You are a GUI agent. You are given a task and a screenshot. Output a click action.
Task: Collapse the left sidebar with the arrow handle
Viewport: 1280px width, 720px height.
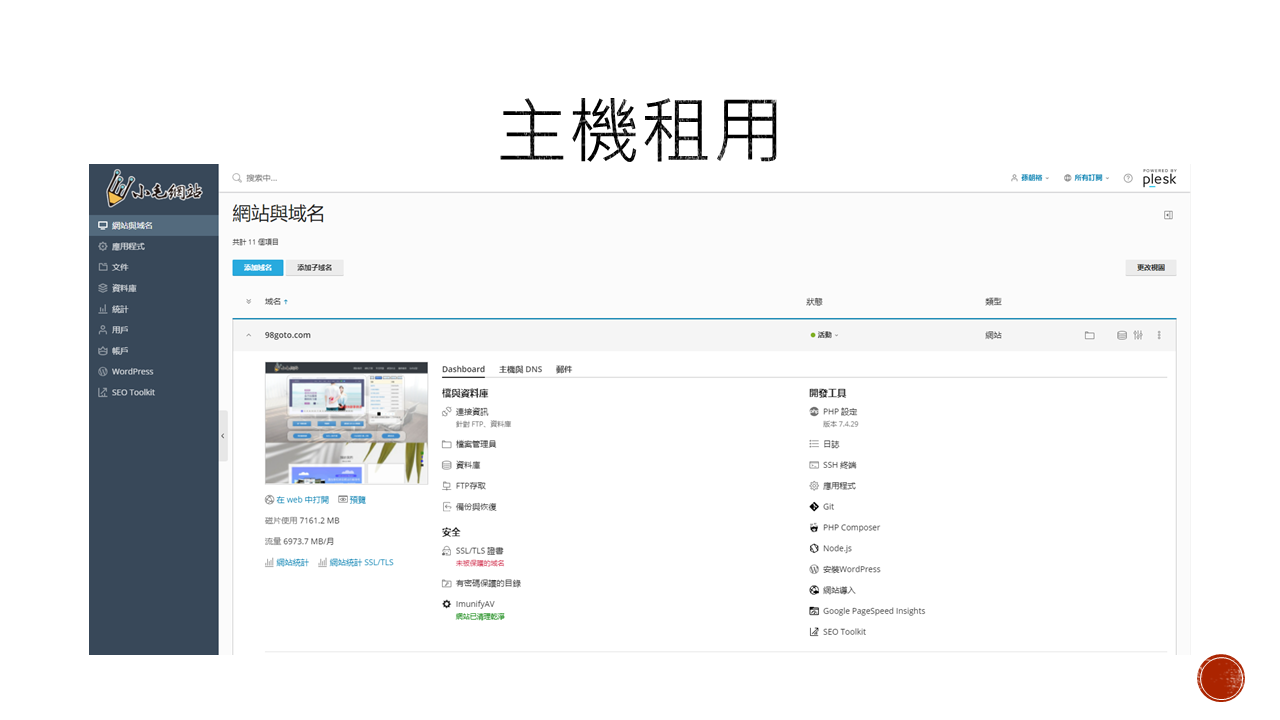[x=223, y=436]
